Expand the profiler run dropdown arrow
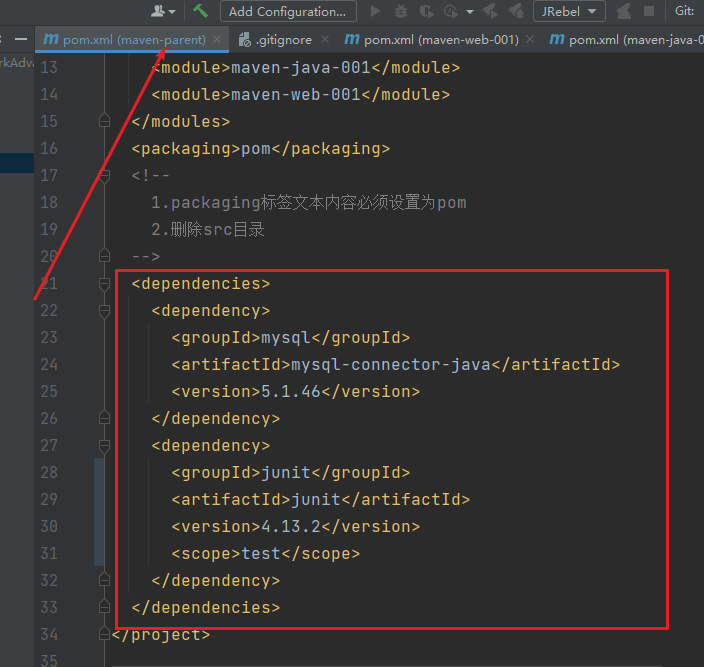The width and height of the screenshot is (704, 667). 470,12
